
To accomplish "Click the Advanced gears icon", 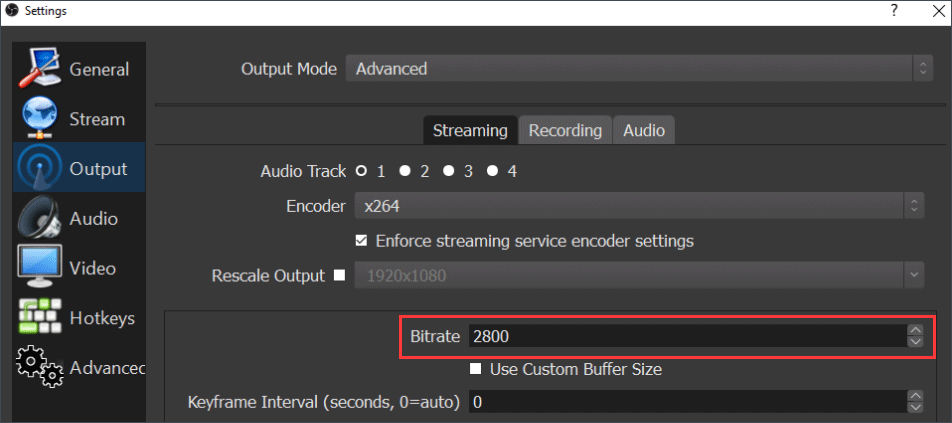I will click(x=41, y=367).
